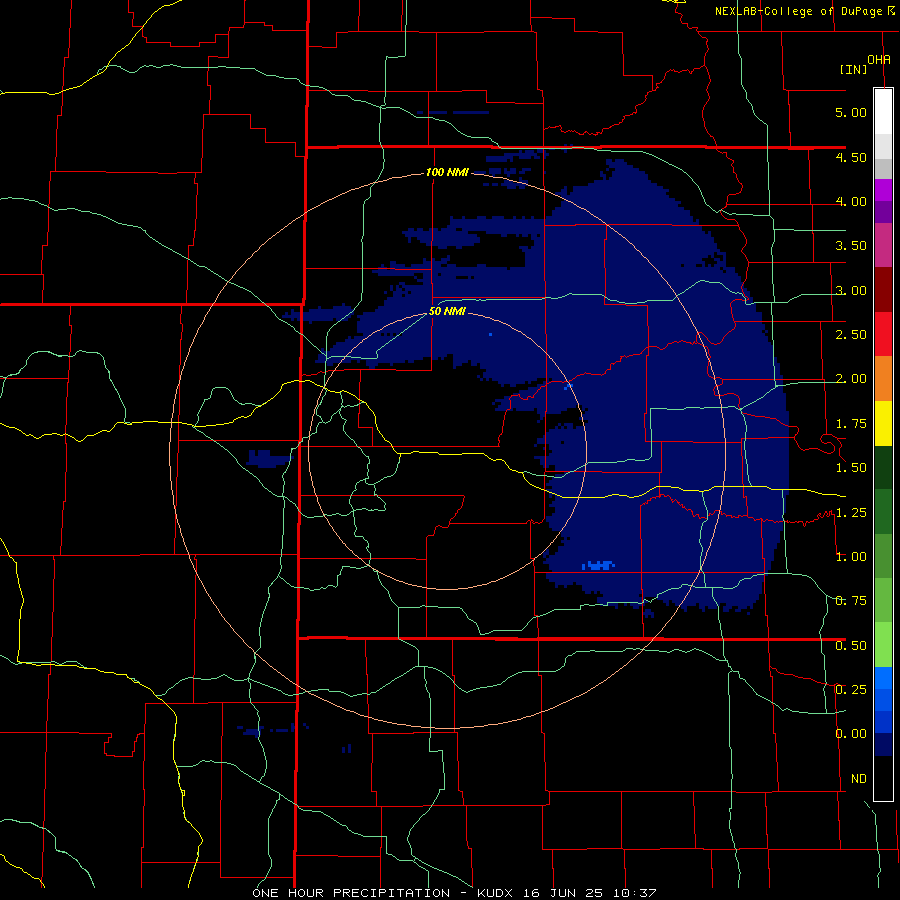Viewport: 900px width, 900px height.
Task: Click the 100 NMI range ring label
Action: [x=447, y=172]
